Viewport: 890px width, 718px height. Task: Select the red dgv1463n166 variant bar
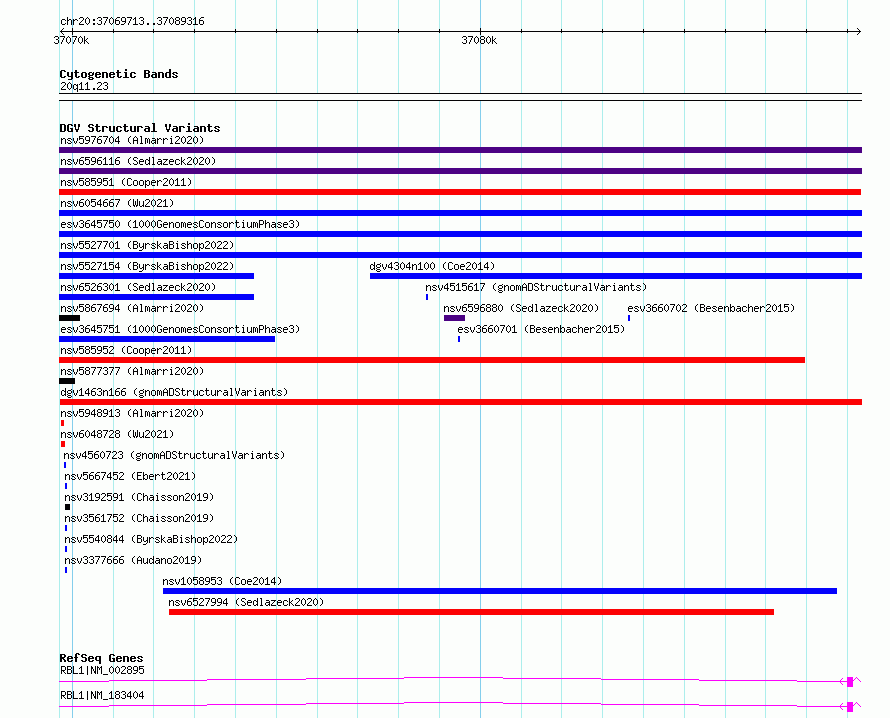(x=460, y=402)
